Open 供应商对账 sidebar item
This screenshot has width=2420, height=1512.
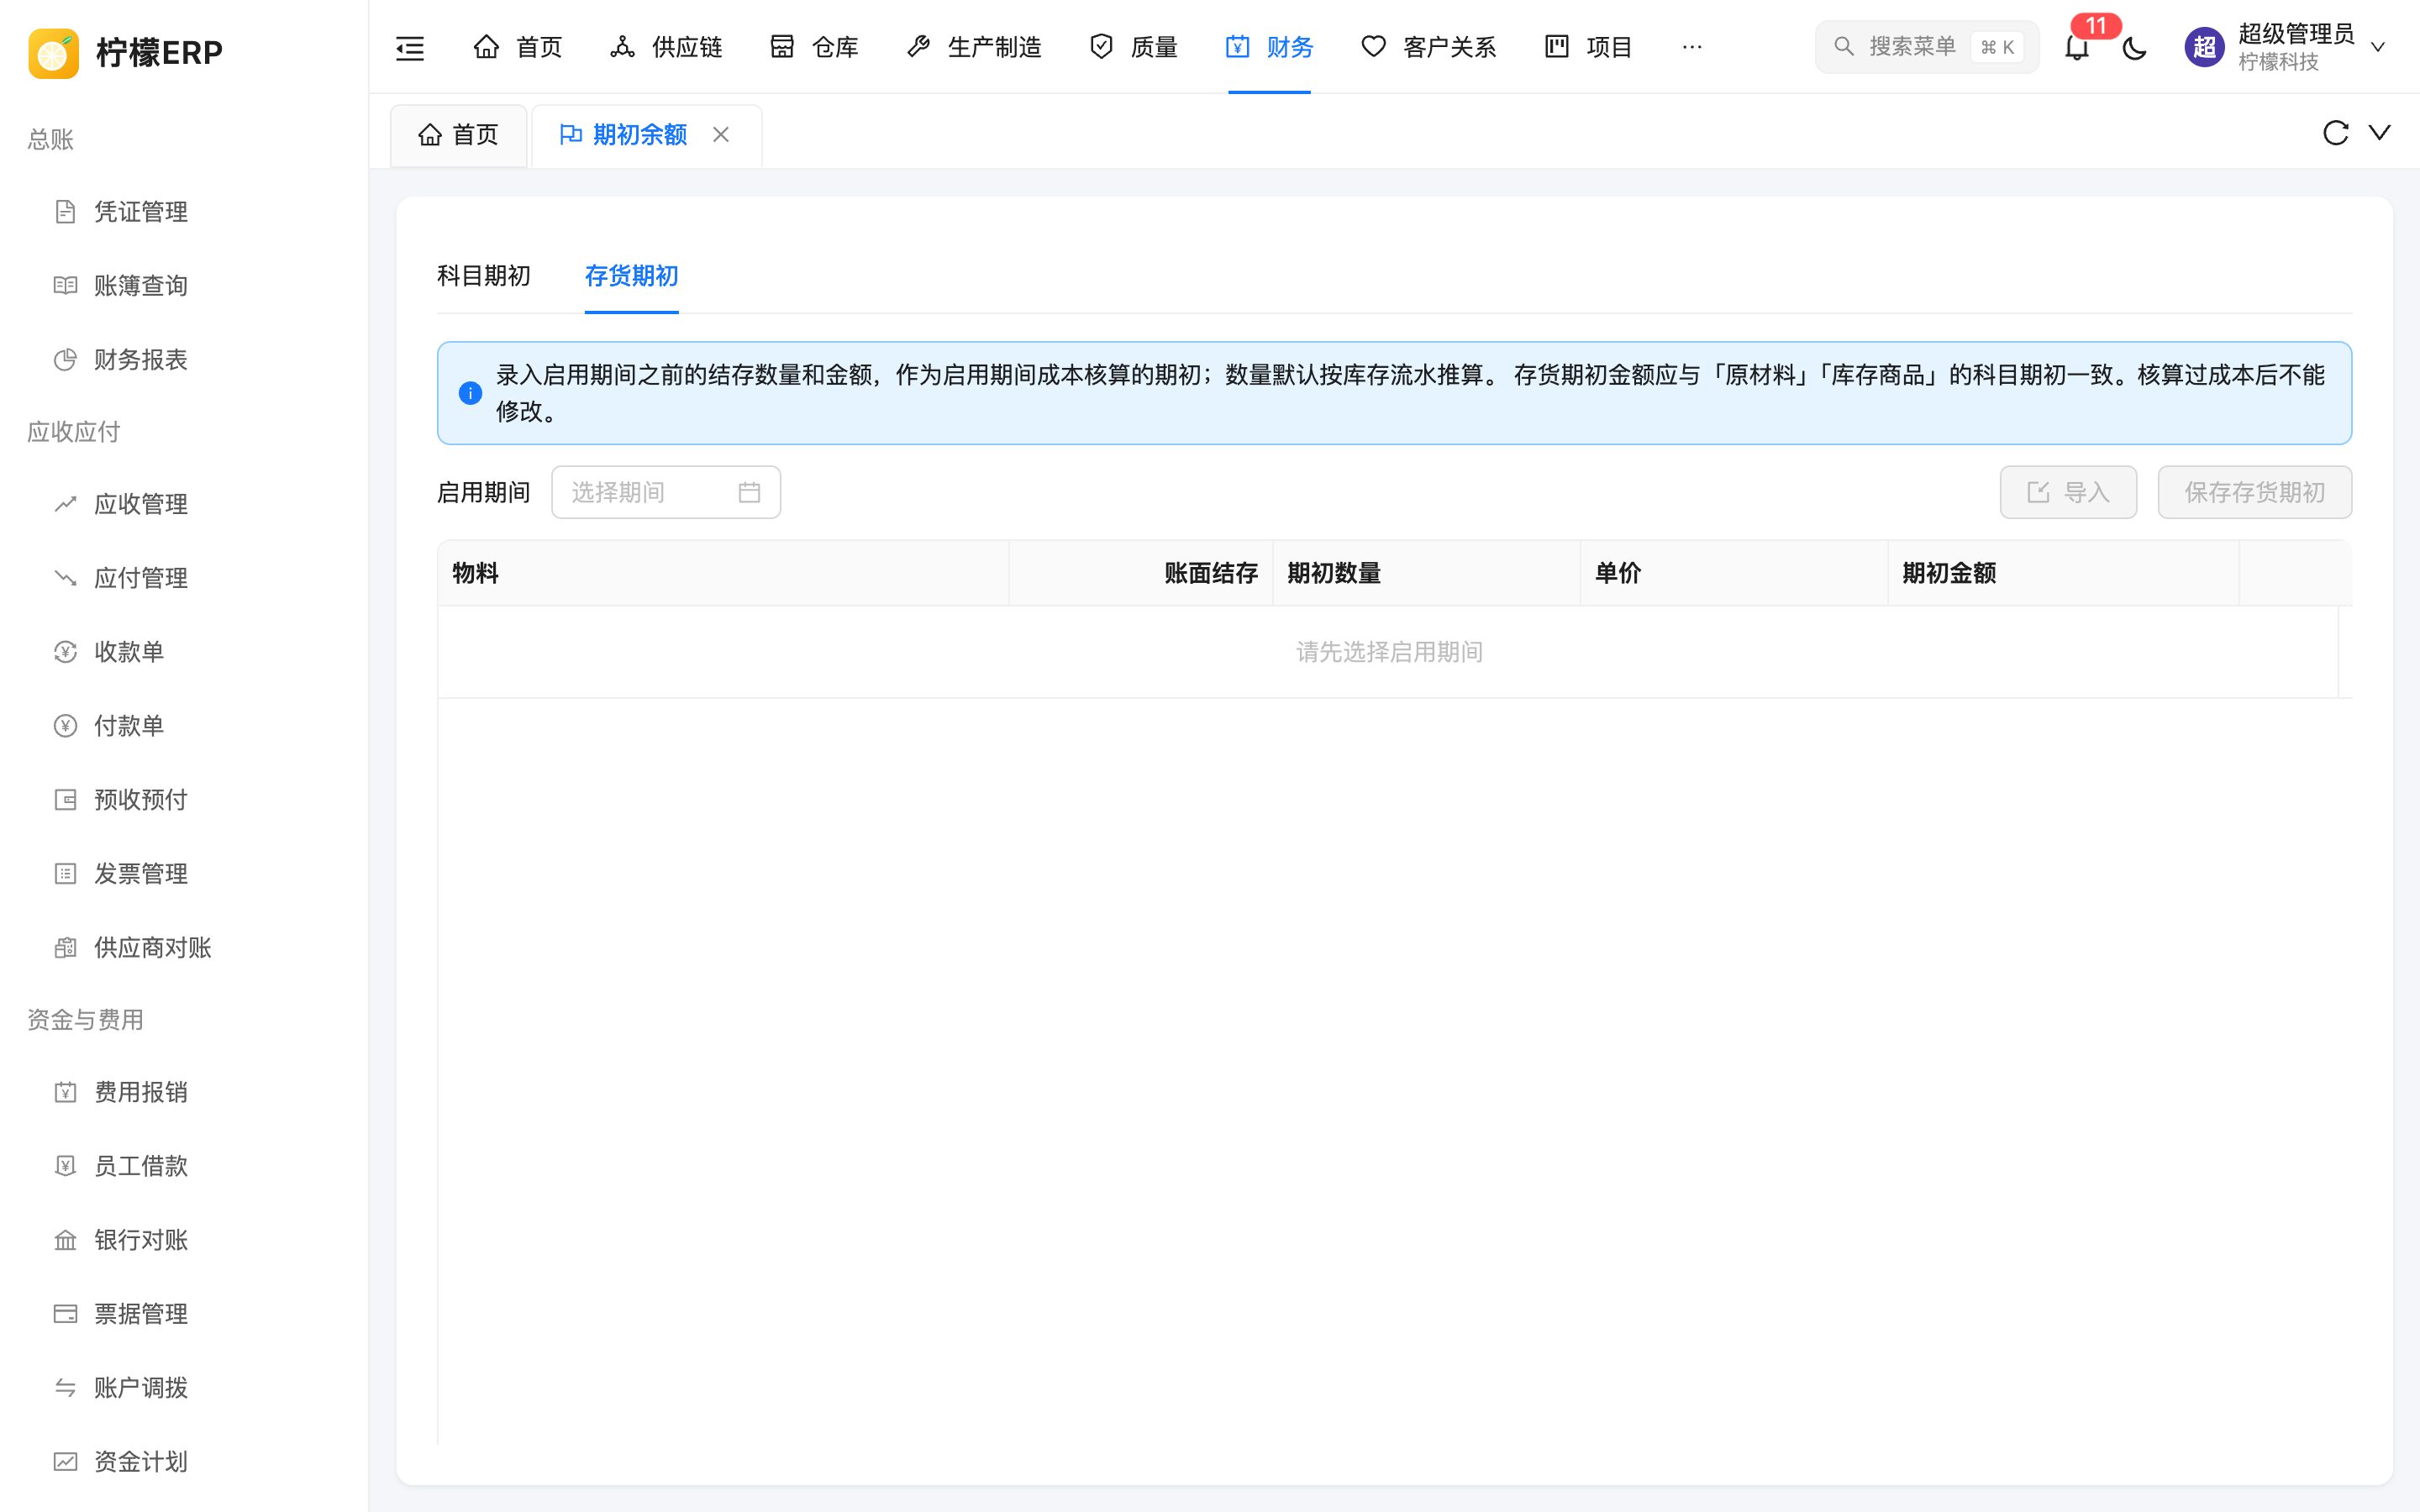point(184,948)
